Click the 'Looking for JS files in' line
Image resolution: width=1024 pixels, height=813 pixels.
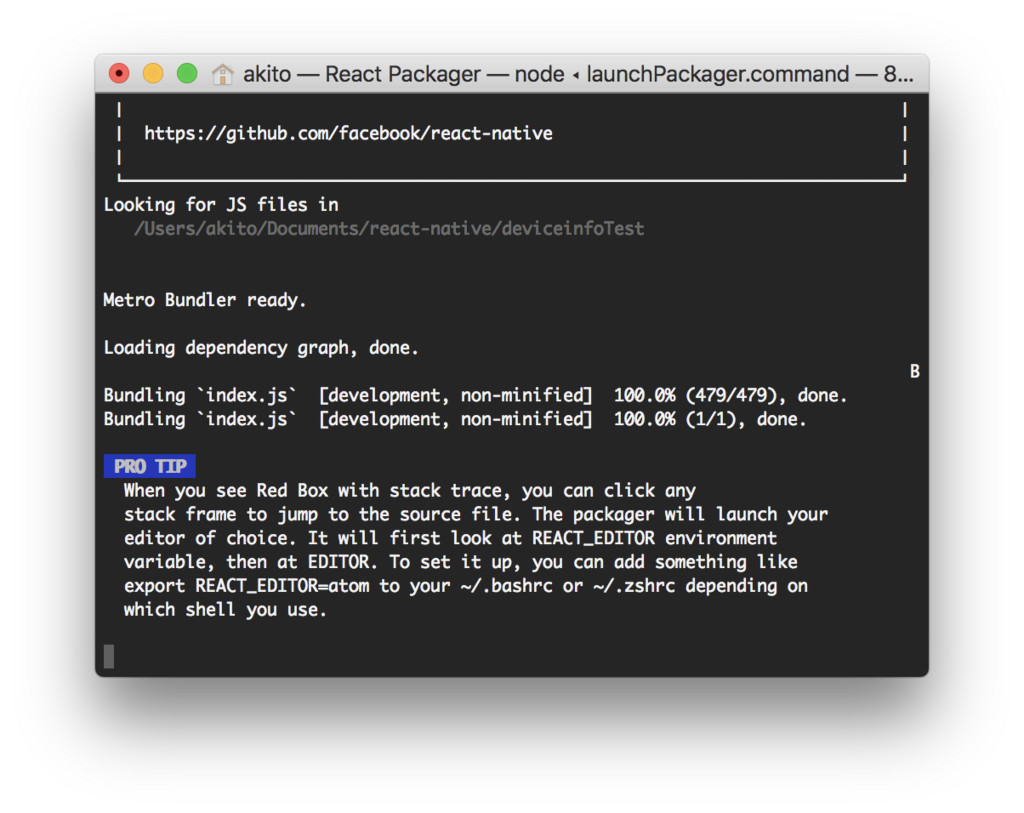[x=221, y=204]
